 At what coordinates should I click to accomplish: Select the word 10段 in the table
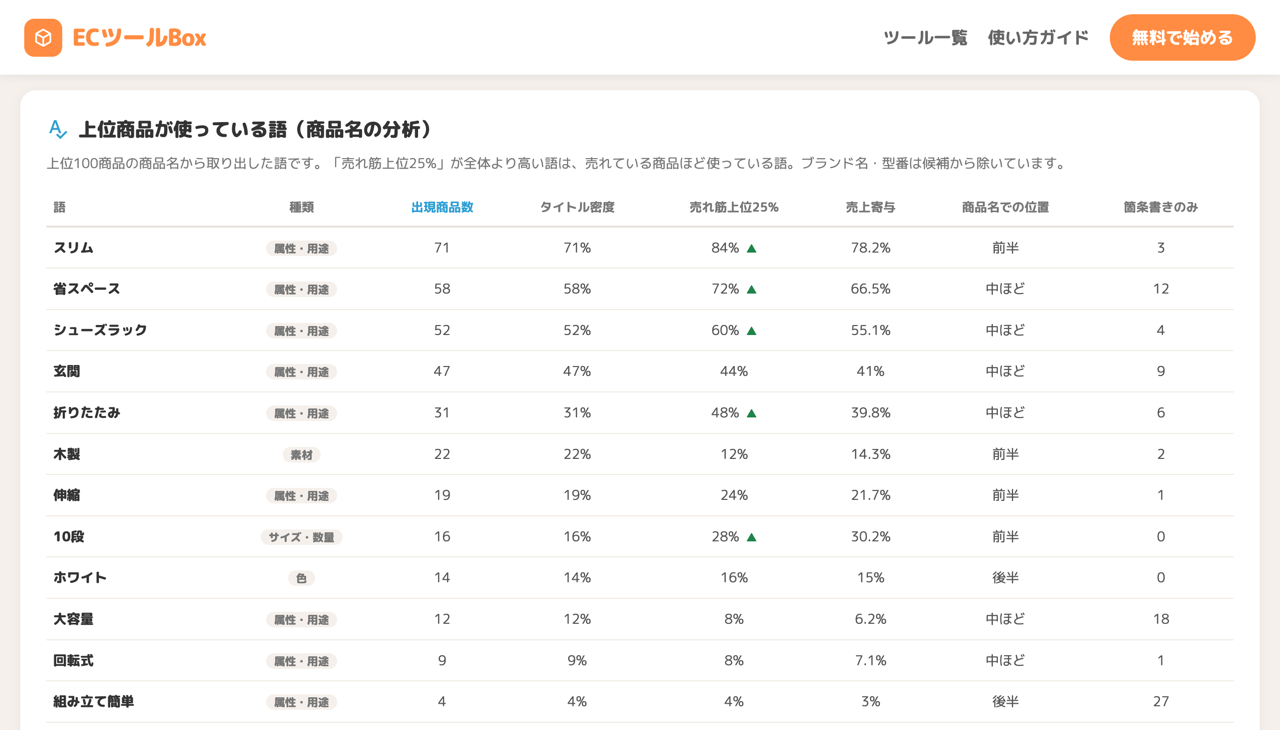pos(69,537)
